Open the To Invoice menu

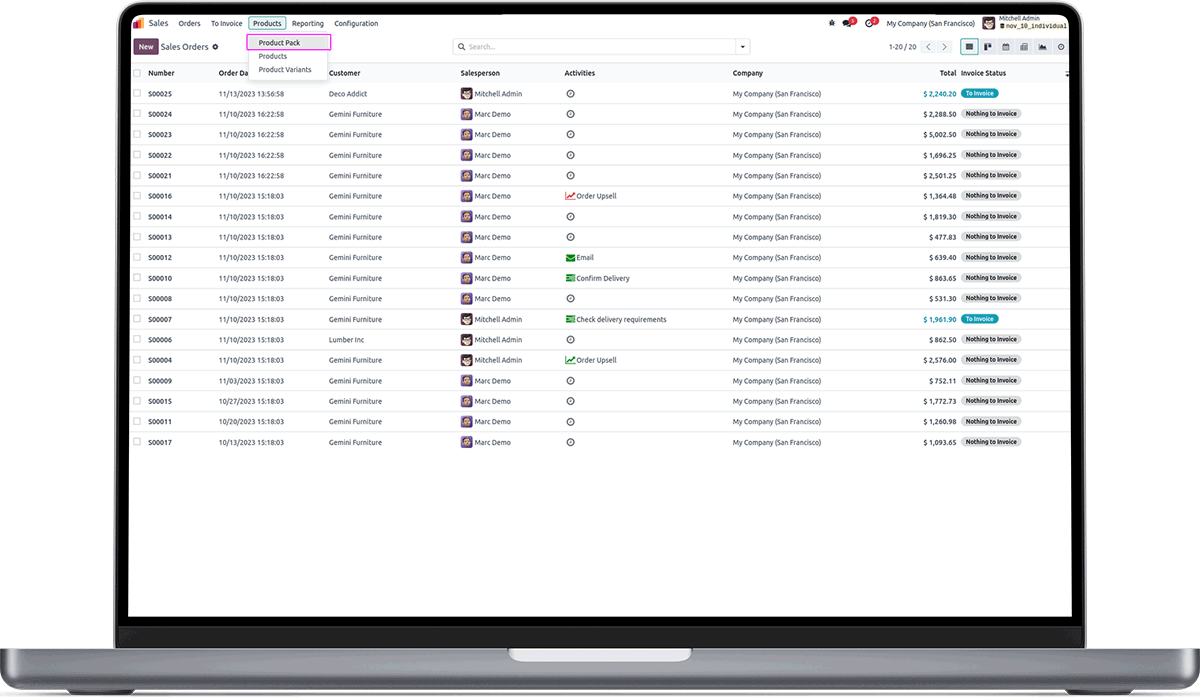pos(226,23)
